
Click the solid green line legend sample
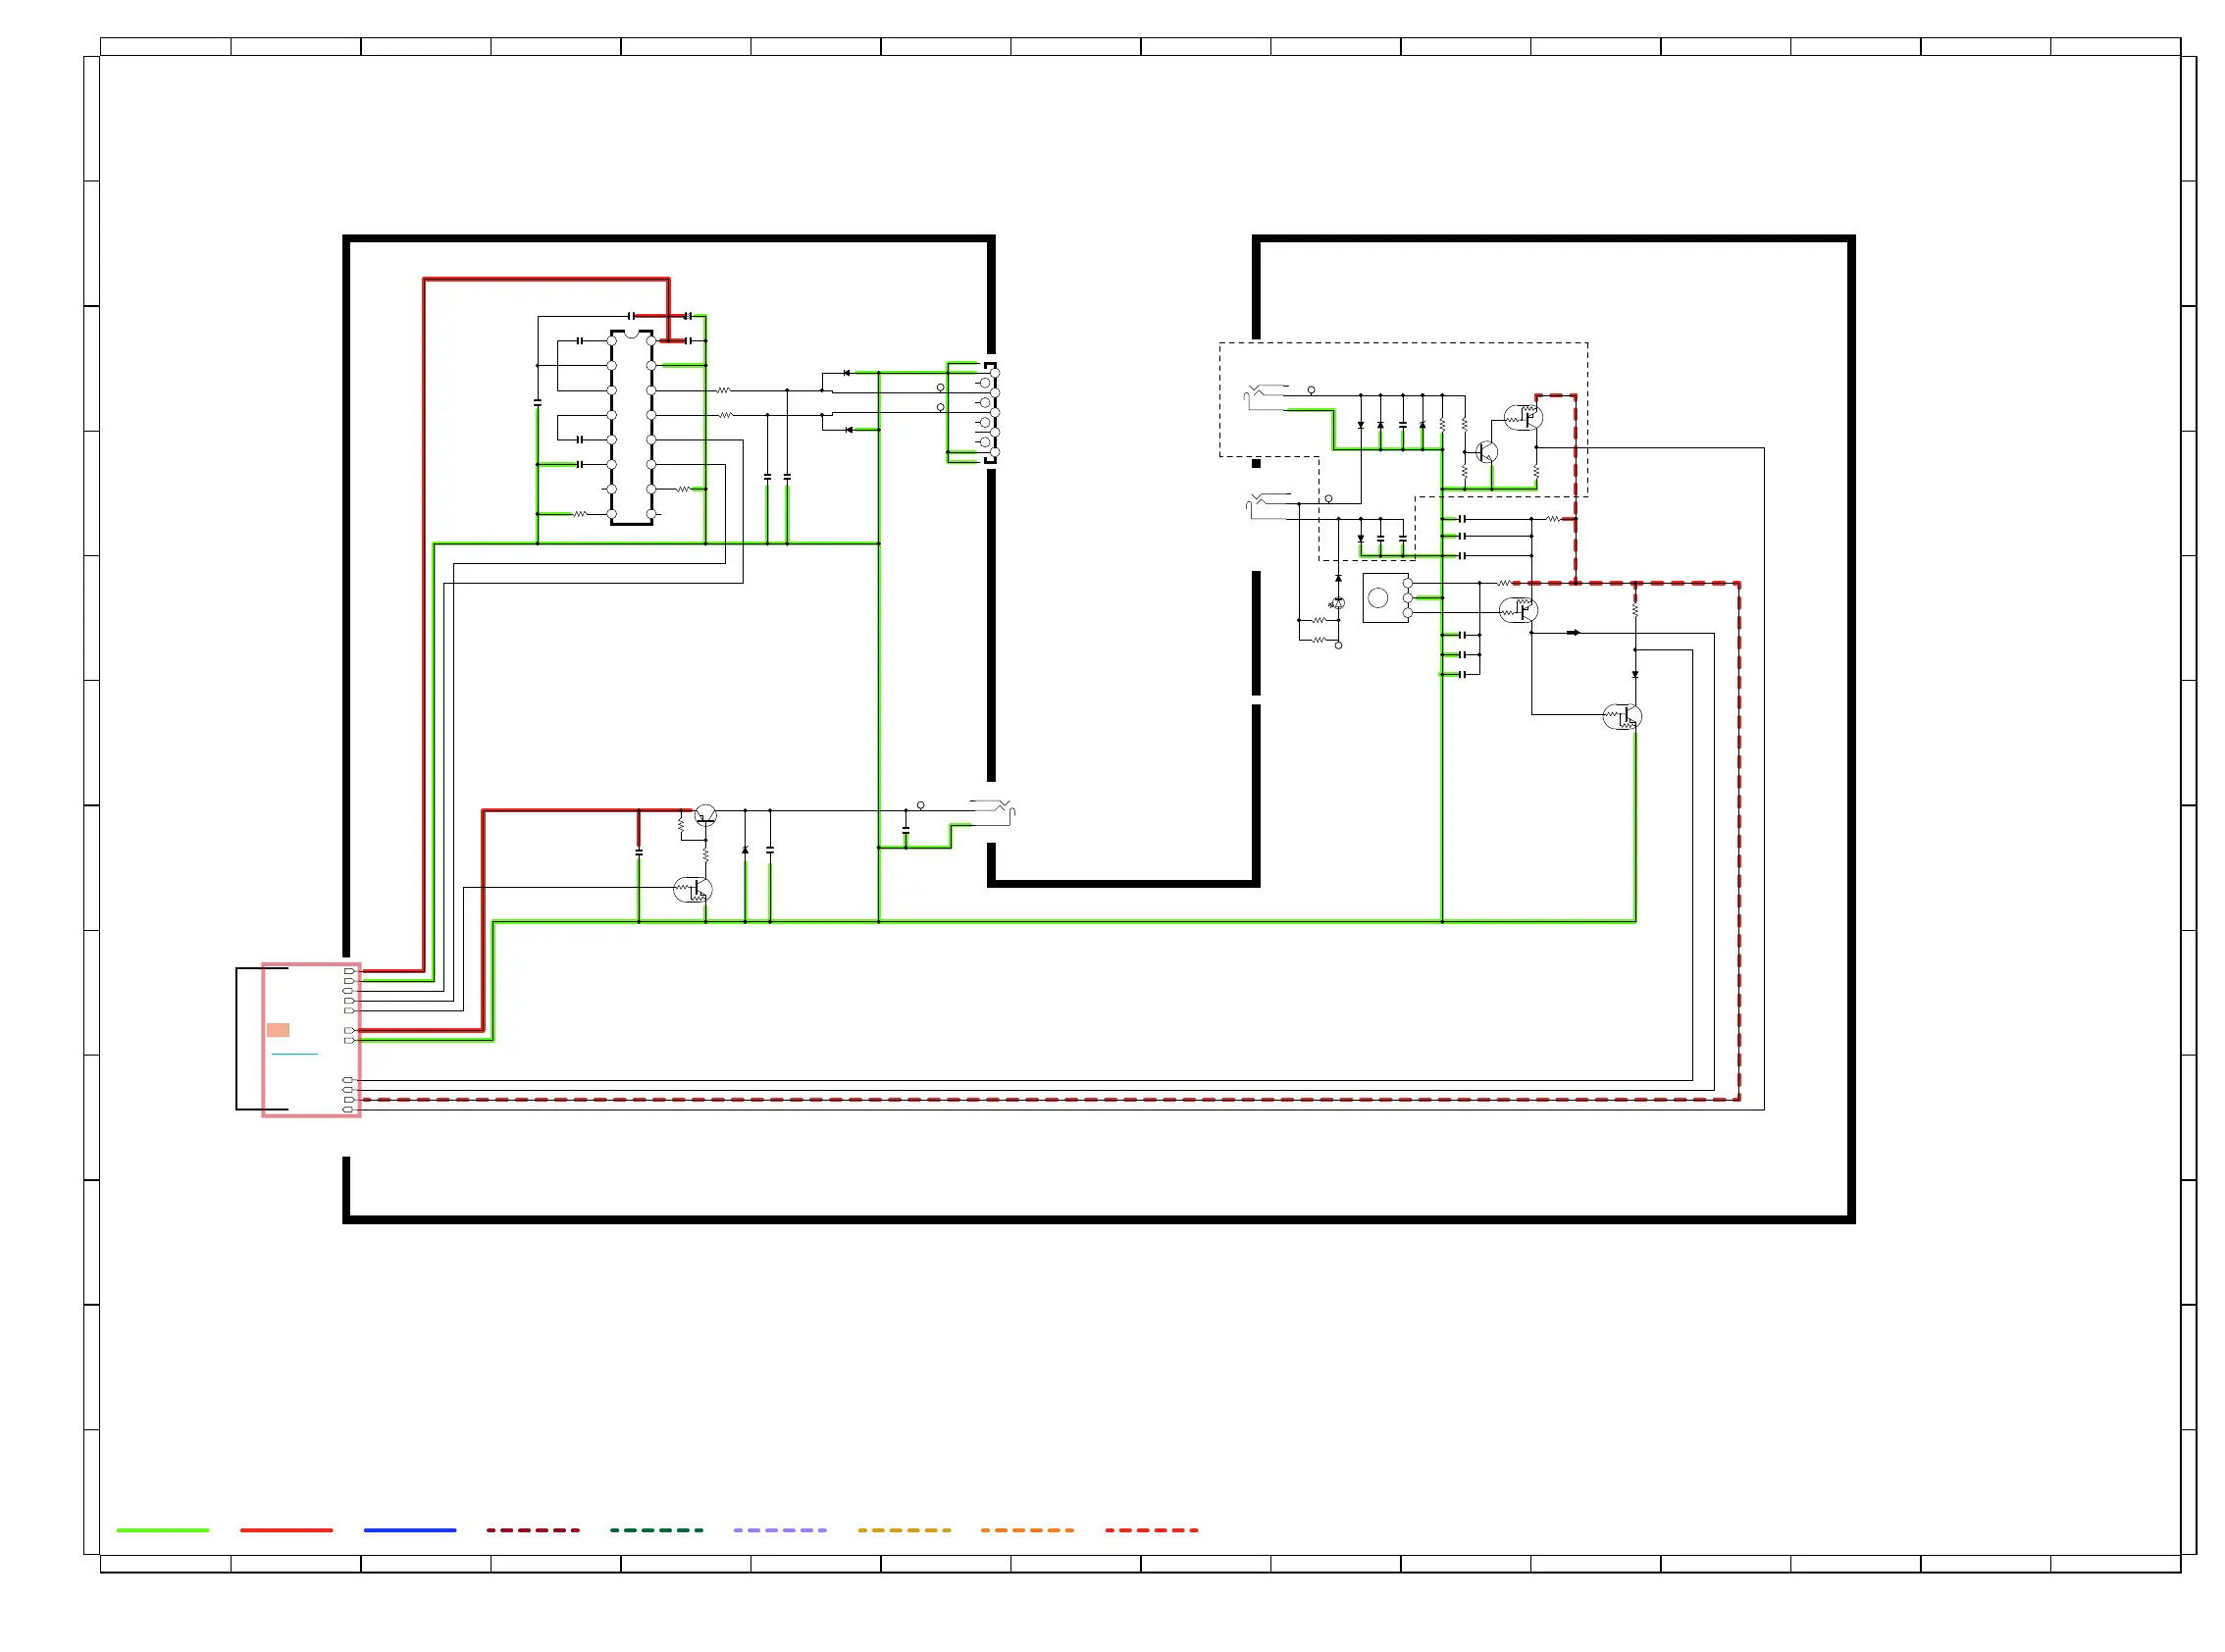(162, 1531)
